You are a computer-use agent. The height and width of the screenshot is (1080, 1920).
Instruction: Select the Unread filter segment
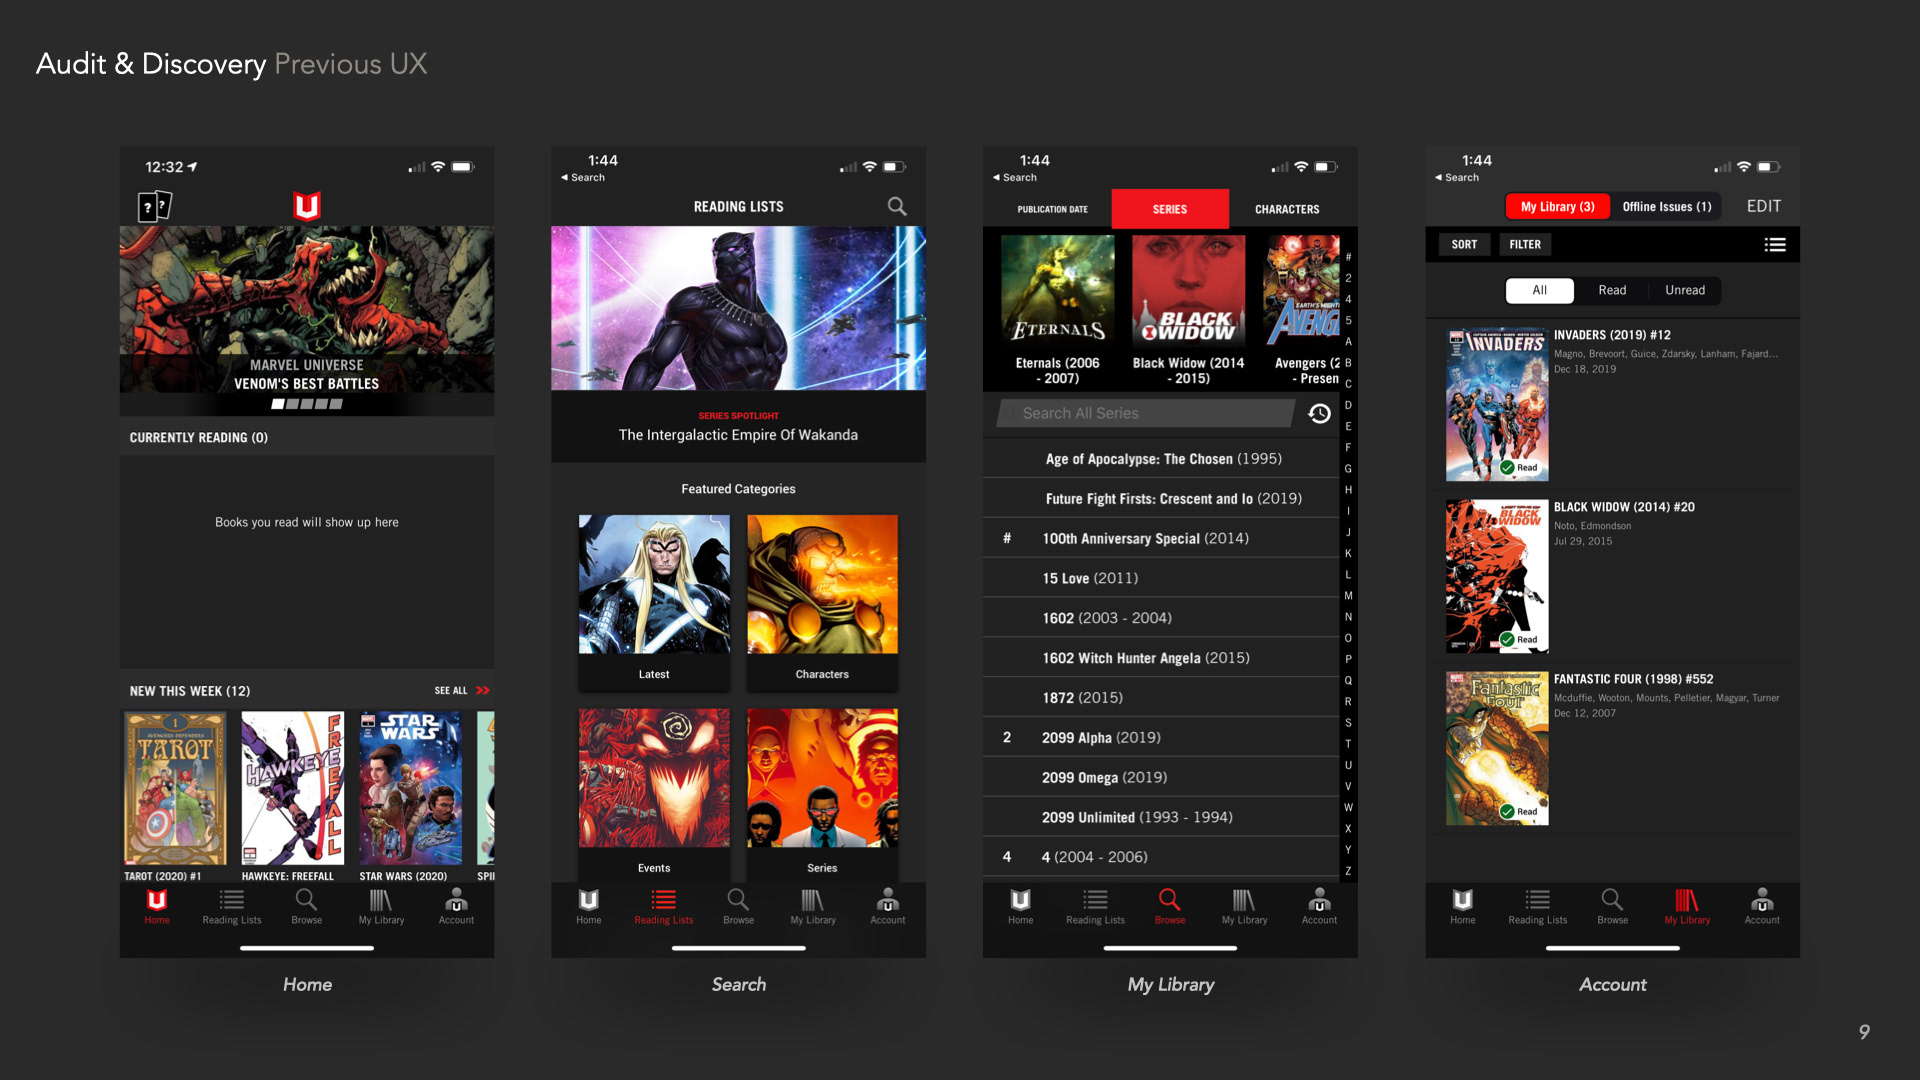tap(1684, 290)
